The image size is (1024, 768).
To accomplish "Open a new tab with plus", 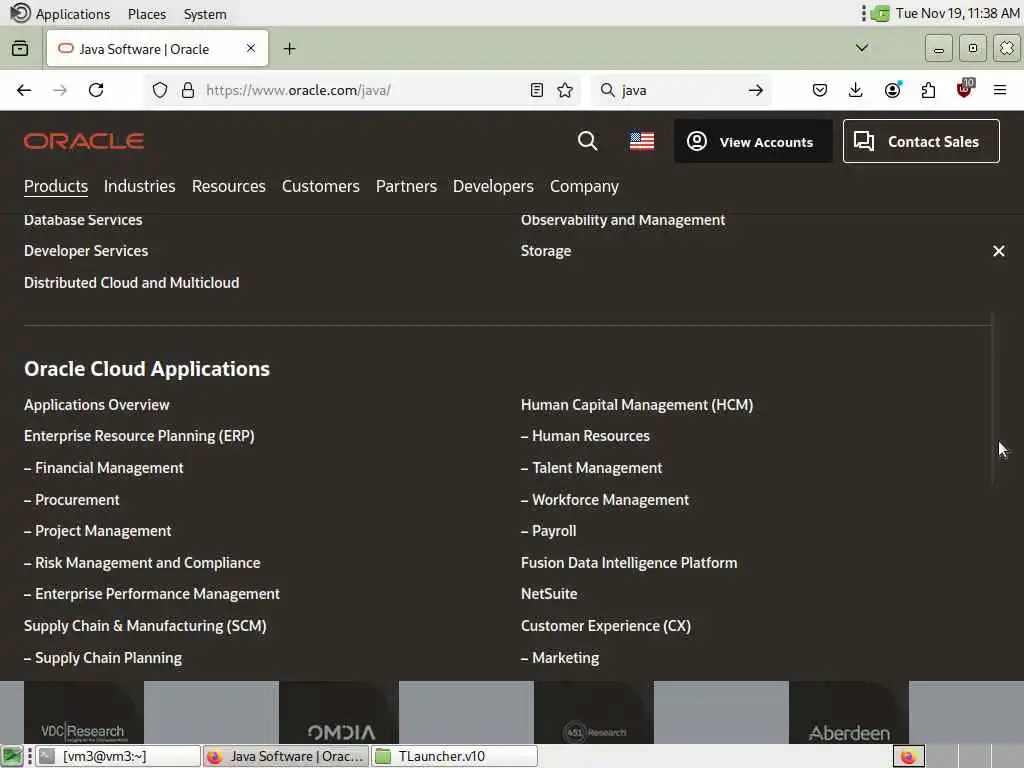I will (x=289, y=48).
